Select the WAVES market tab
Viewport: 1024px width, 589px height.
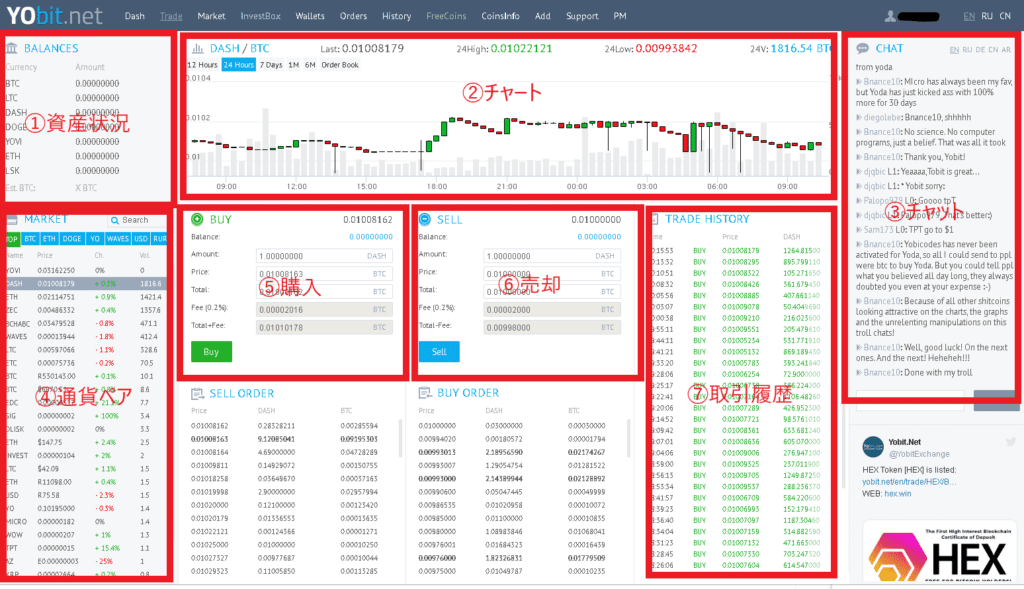coord(118,239)
